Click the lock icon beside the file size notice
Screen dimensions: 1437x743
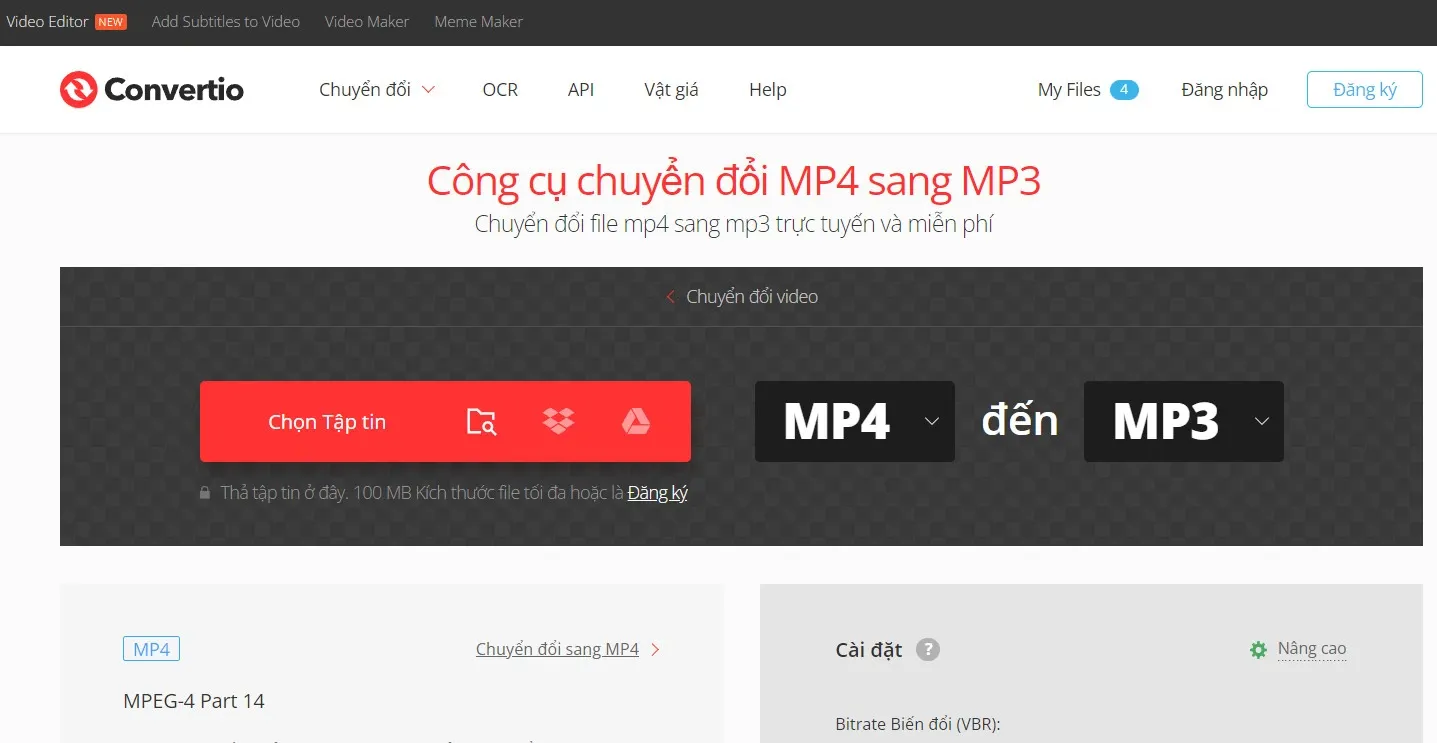point(205,493)
